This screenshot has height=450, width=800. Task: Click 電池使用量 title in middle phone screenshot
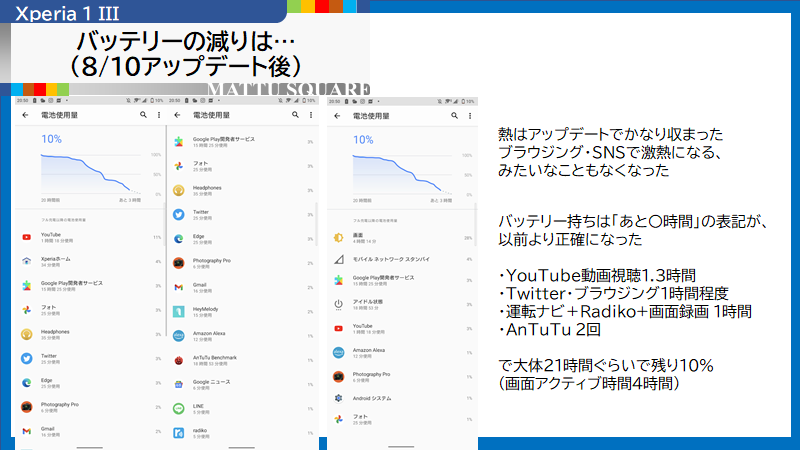211,115
